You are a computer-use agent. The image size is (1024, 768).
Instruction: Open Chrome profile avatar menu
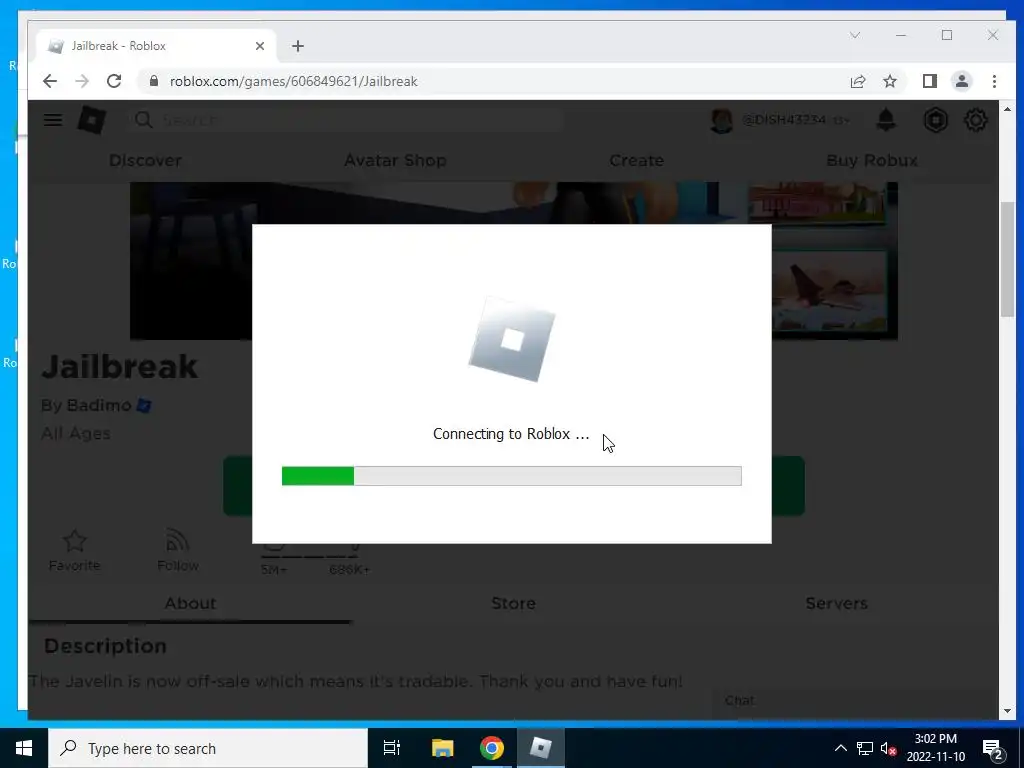pos(962,81)
